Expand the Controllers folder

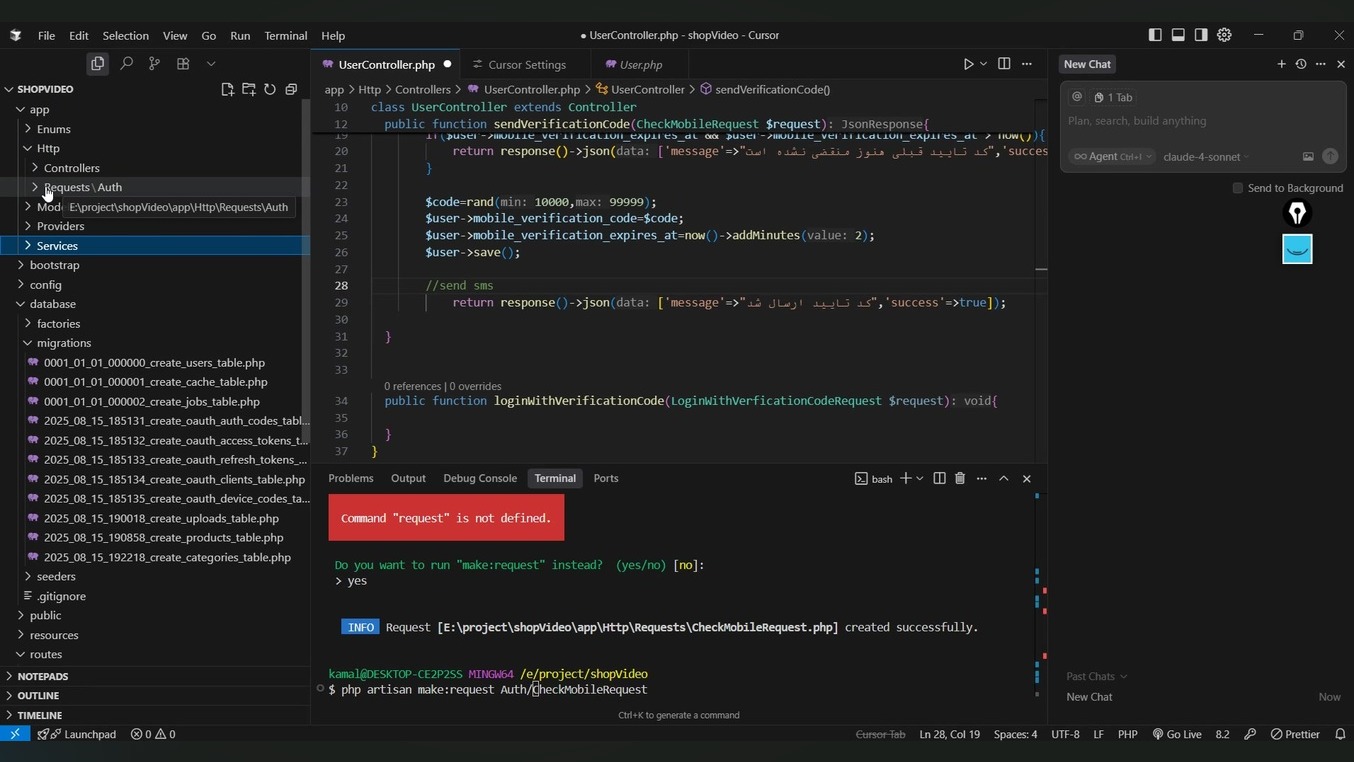coord(71,168)
